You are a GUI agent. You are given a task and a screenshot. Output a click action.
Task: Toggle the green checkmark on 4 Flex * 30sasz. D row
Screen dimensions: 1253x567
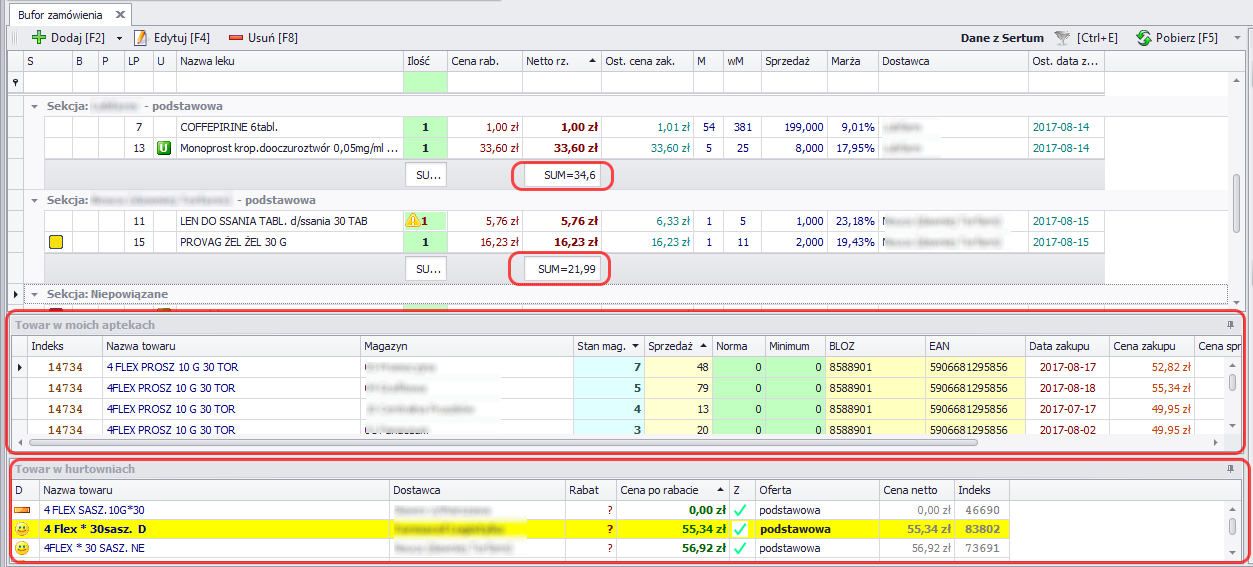click(x=740, y=529)
